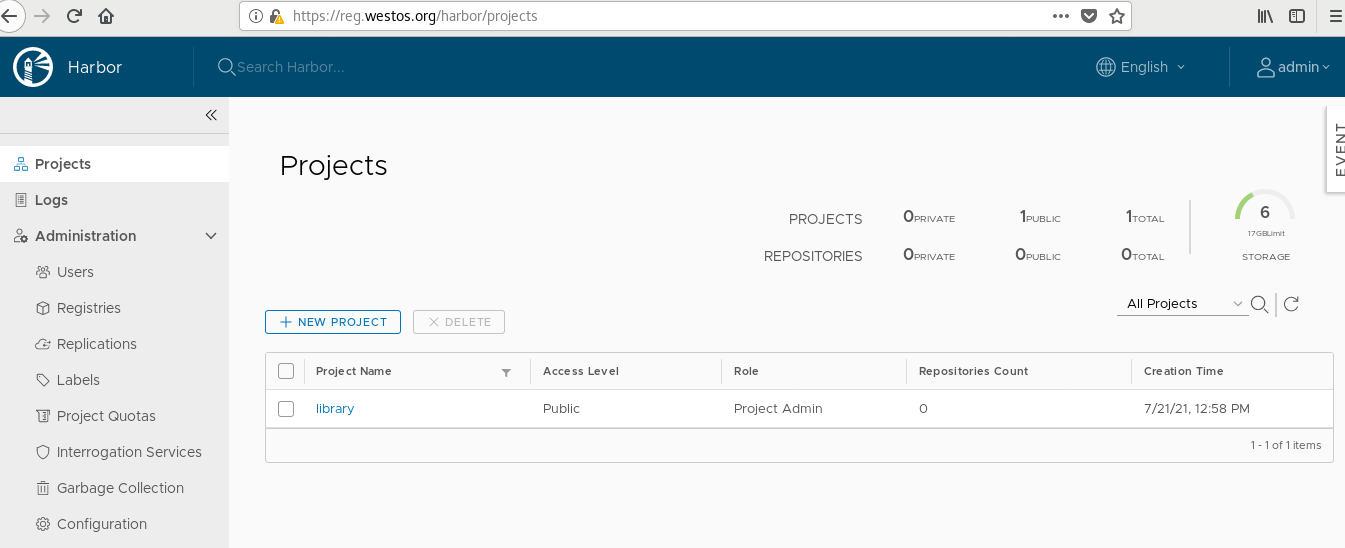Click the Registries cube icon
Screen dimensions: 1345x548
[43, 308]
